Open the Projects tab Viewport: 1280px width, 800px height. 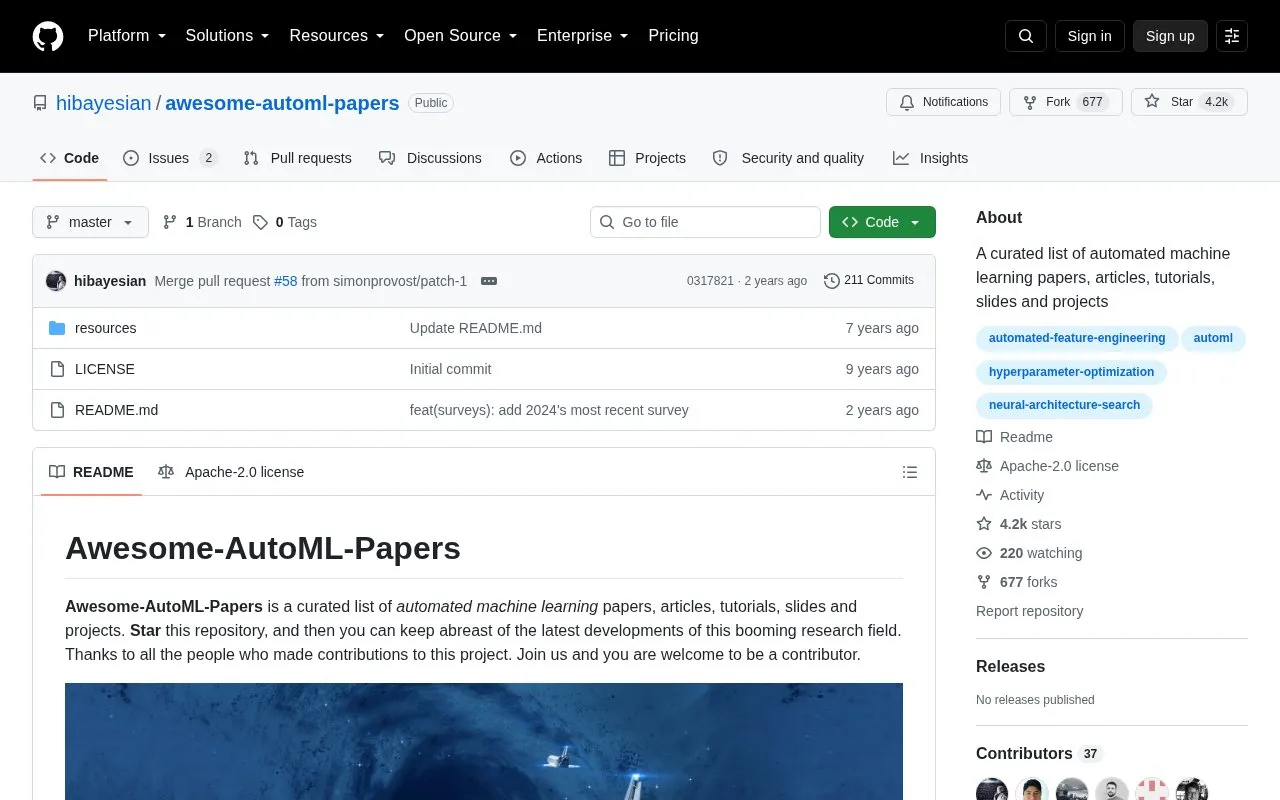click(647, 158)
